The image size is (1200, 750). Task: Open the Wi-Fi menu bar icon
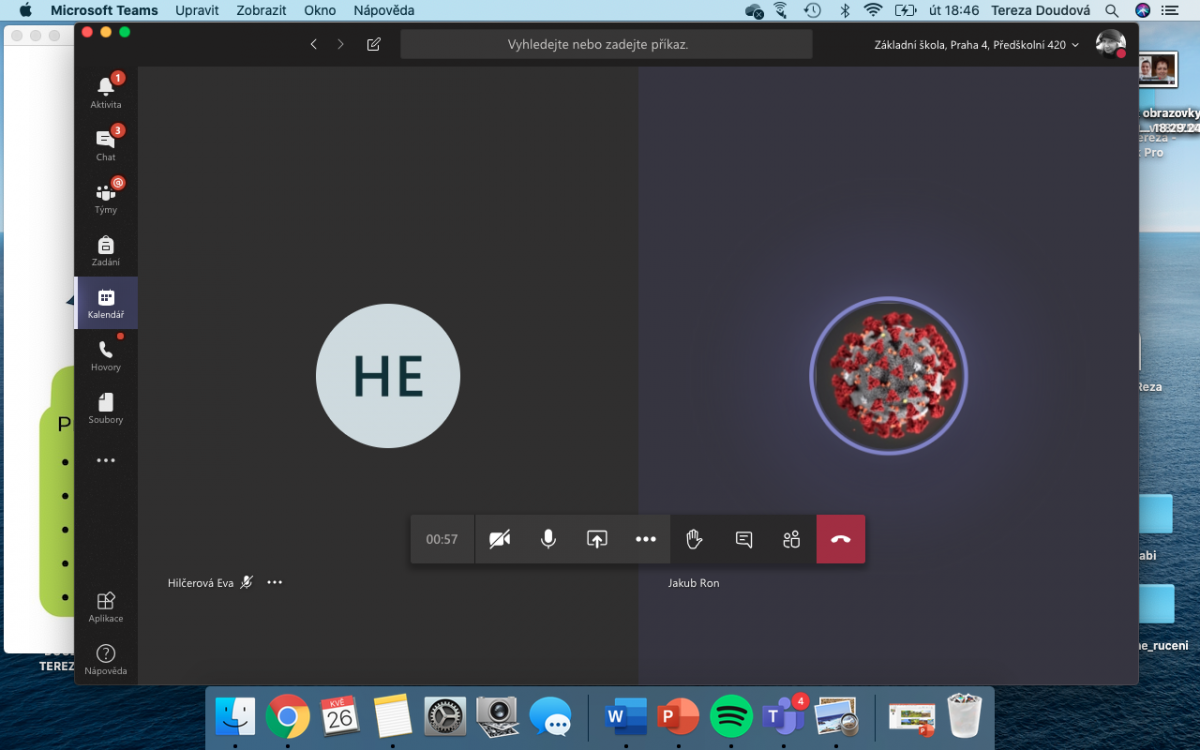[873, 10]
